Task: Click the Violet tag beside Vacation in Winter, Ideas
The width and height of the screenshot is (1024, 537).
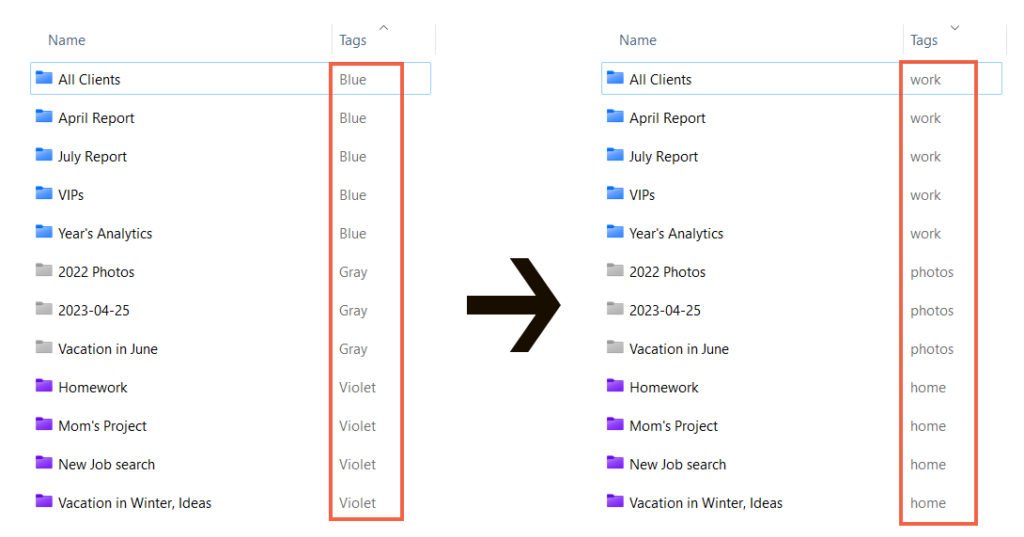Action: pos(357,503)
